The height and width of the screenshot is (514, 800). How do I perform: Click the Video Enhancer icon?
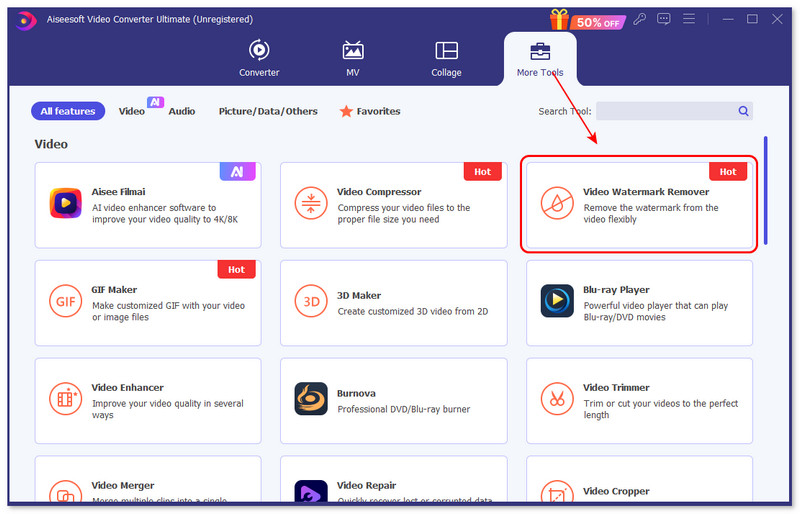tap(65, 399)
